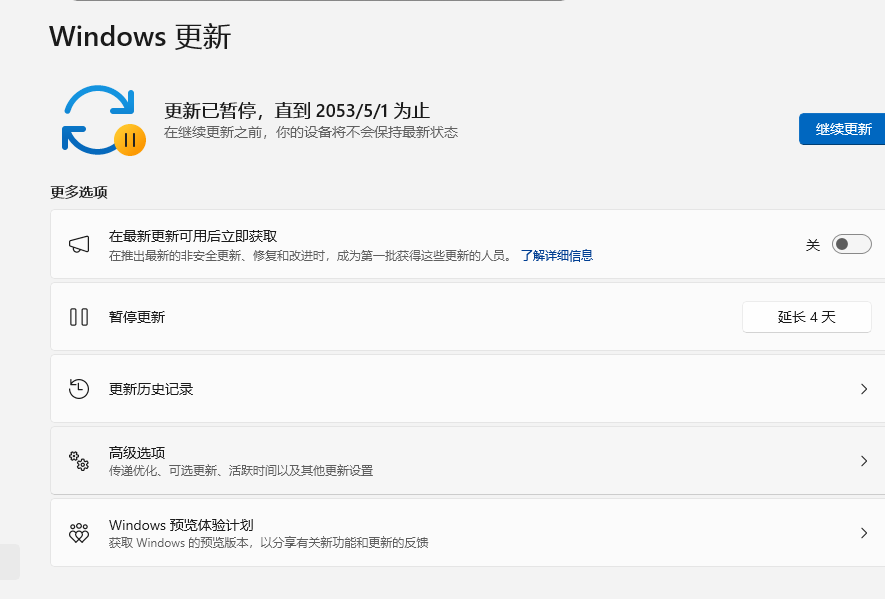The width and height of the screenshot is (885, 599).
Task: Click the 关 label beside the toggle
Action: [813, 245]
